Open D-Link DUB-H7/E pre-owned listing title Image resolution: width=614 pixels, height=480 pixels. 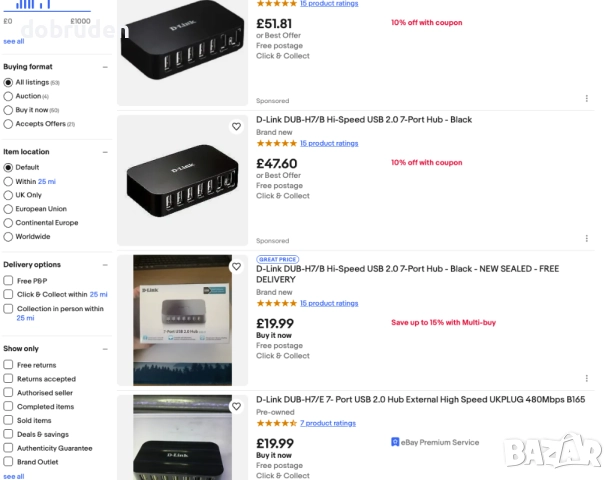point(420,399)
